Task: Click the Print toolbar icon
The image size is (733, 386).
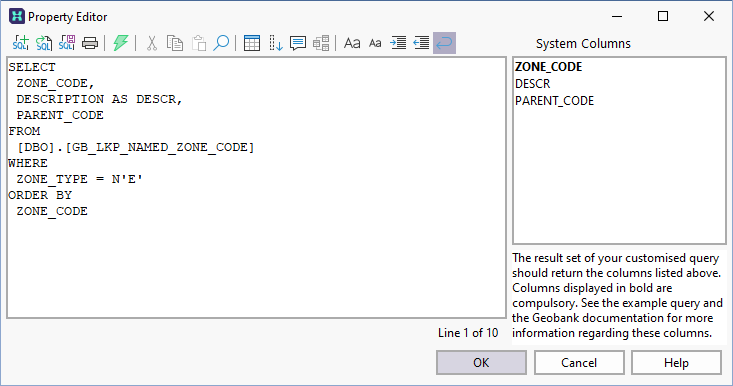Action: click(x=90, y=43)
